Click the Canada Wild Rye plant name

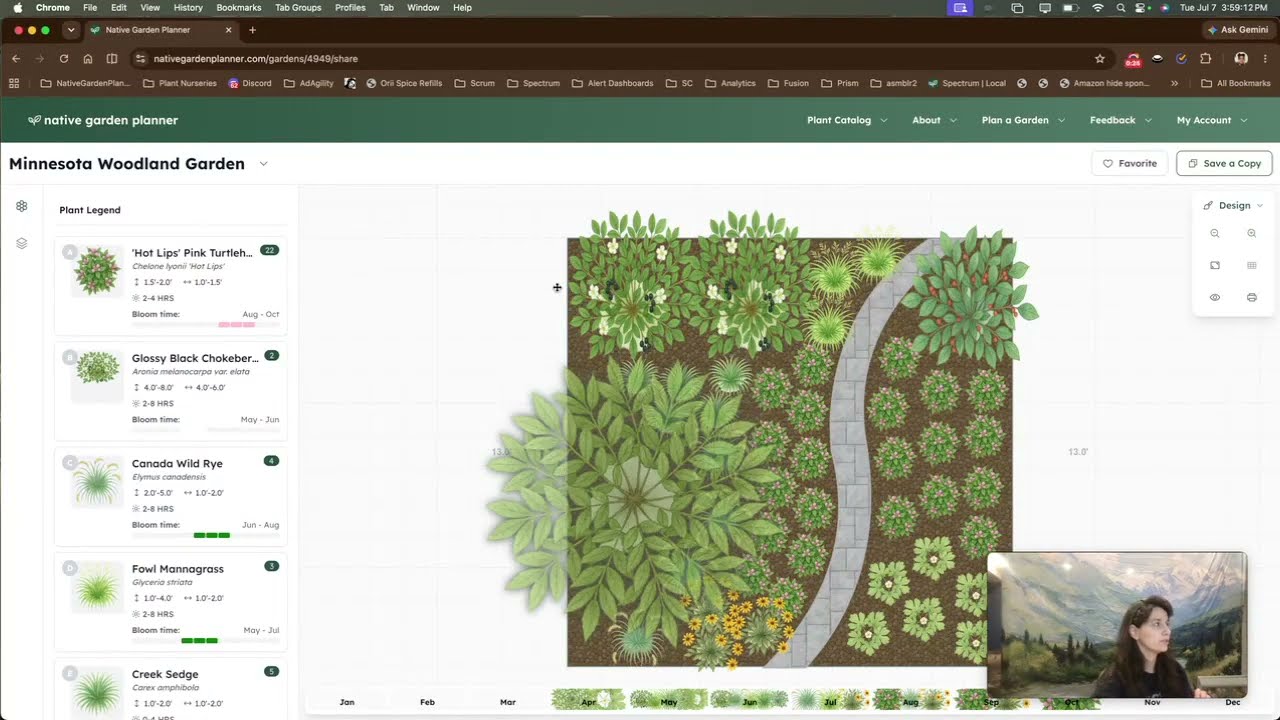pyautogui.click(x=177, y=464)
